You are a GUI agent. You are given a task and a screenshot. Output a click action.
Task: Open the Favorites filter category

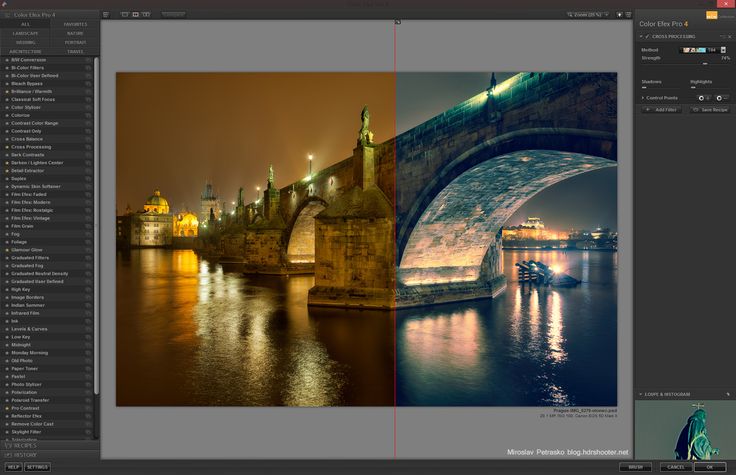75,24
